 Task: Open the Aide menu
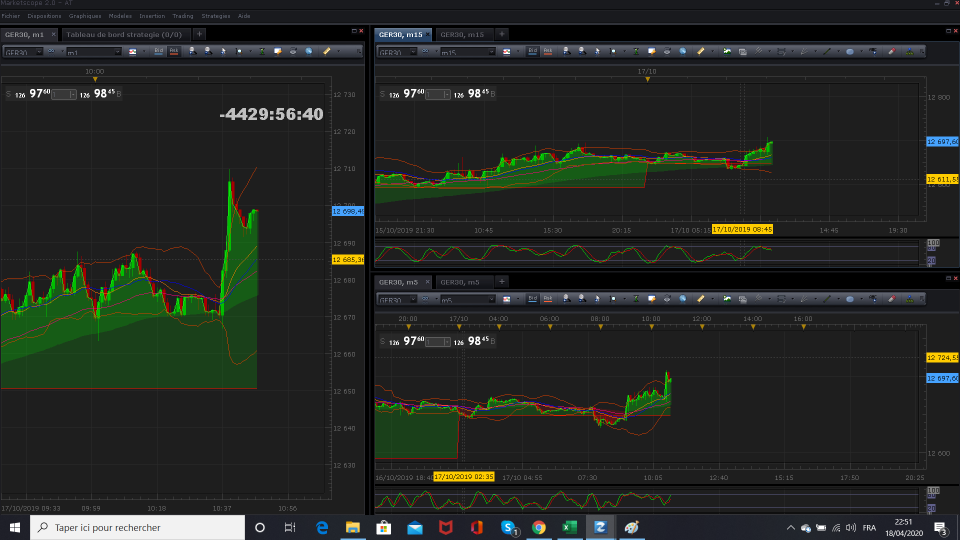244,16
